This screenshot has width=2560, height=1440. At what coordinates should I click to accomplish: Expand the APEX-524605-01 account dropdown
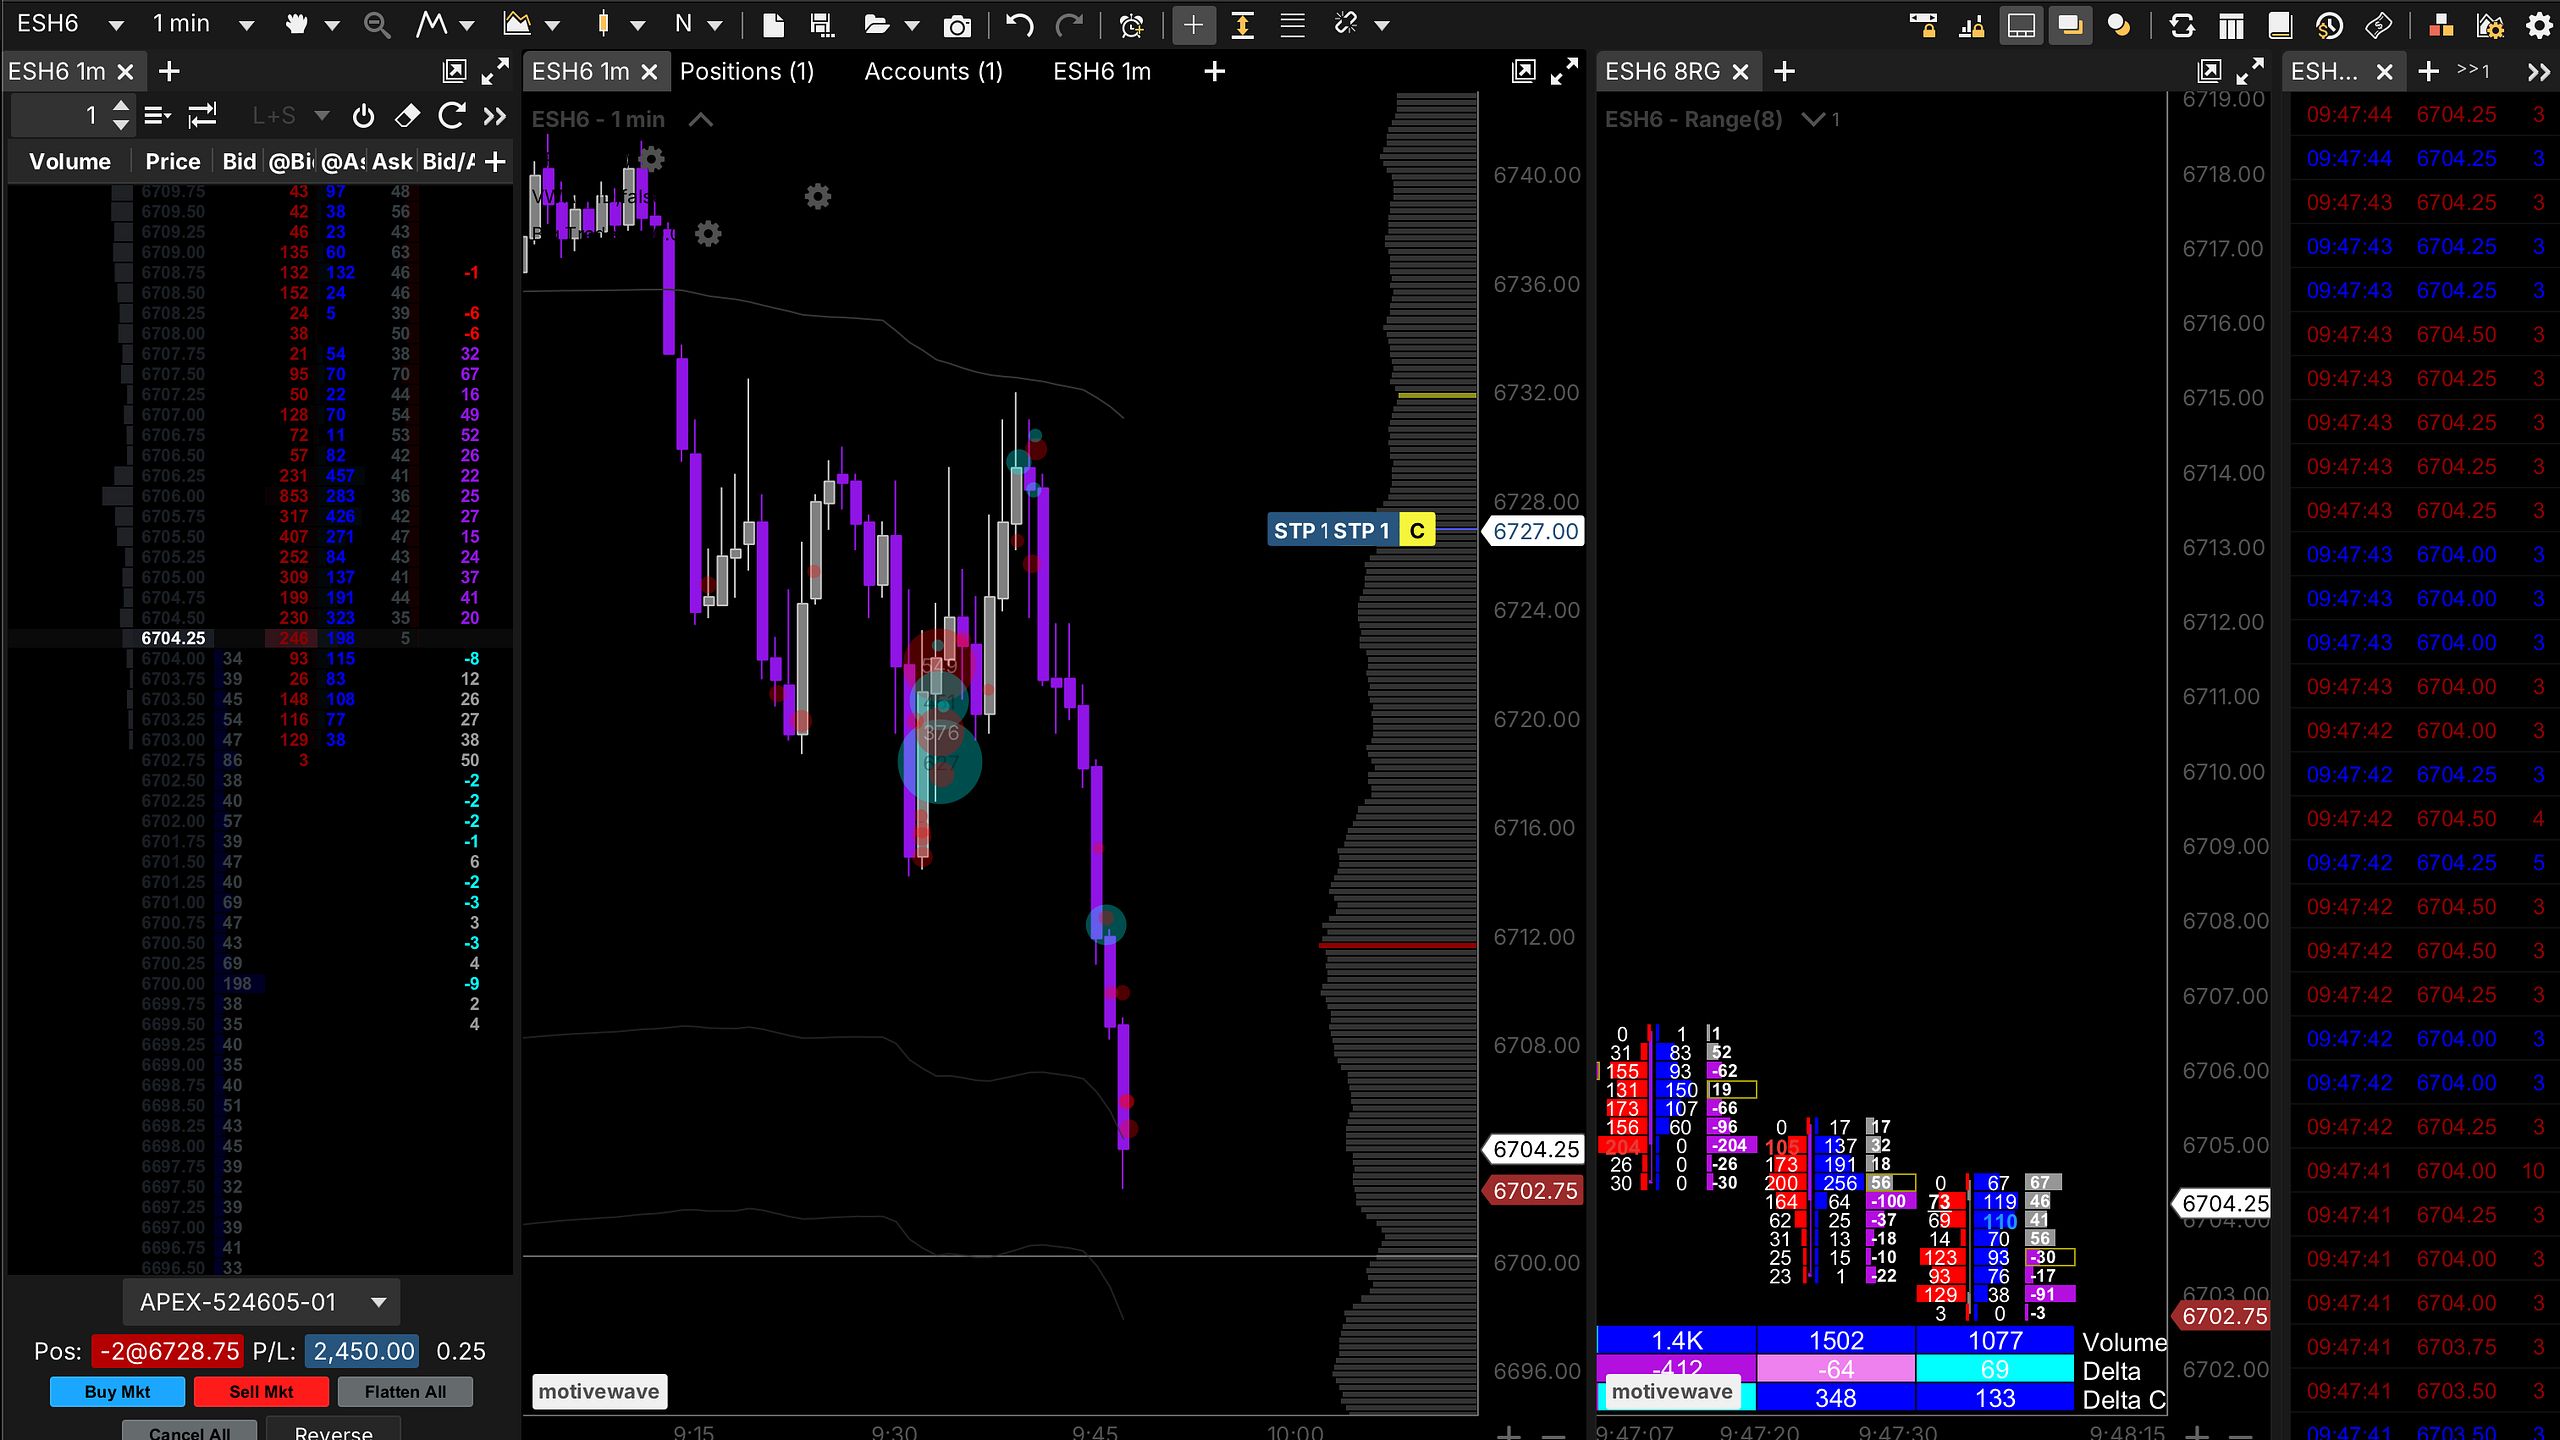(378, 1302)
